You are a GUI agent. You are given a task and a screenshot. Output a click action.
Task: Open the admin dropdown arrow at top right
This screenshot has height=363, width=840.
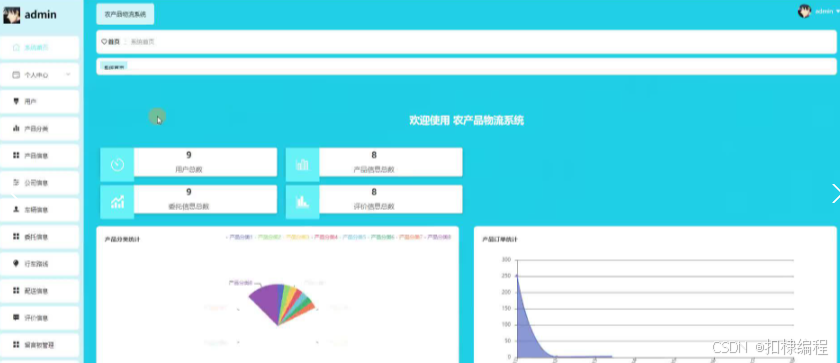(837, 11)
